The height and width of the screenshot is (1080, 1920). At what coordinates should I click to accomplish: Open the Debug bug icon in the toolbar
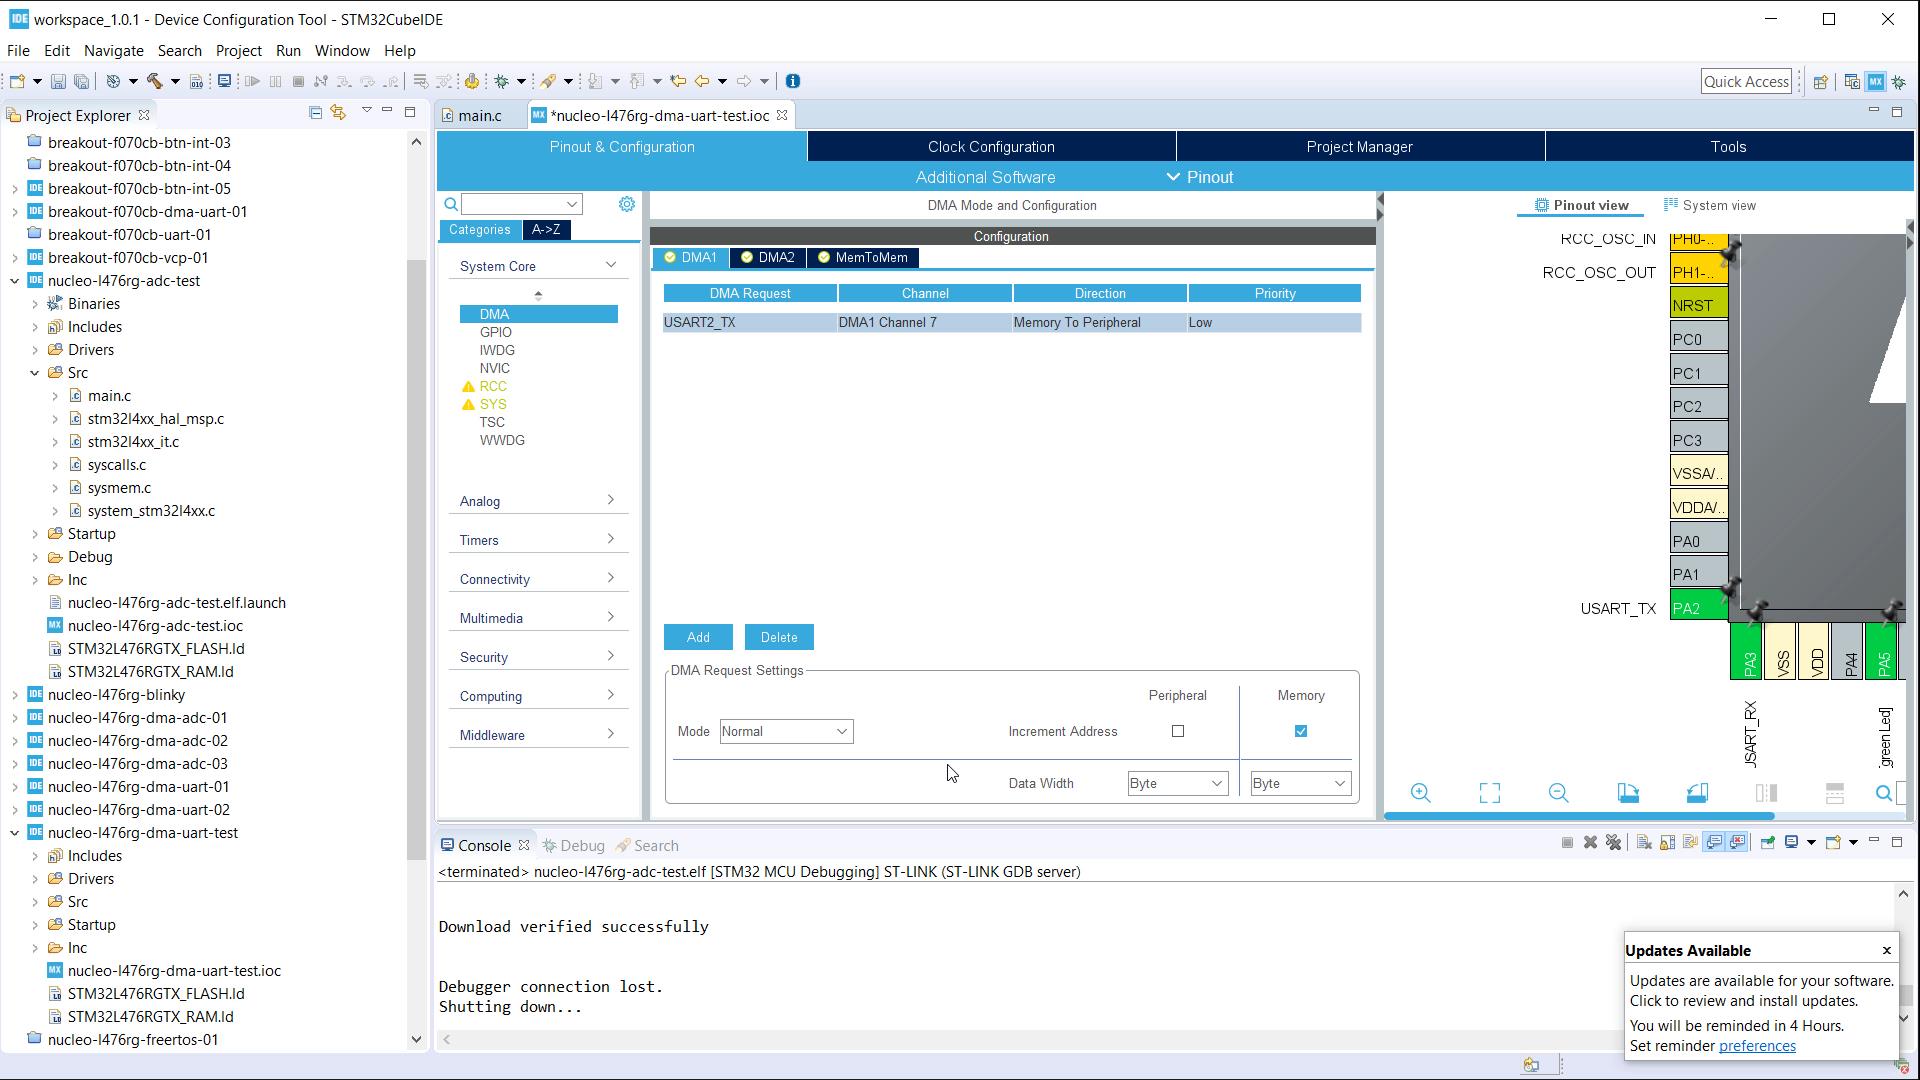click(x=503, y=81)
